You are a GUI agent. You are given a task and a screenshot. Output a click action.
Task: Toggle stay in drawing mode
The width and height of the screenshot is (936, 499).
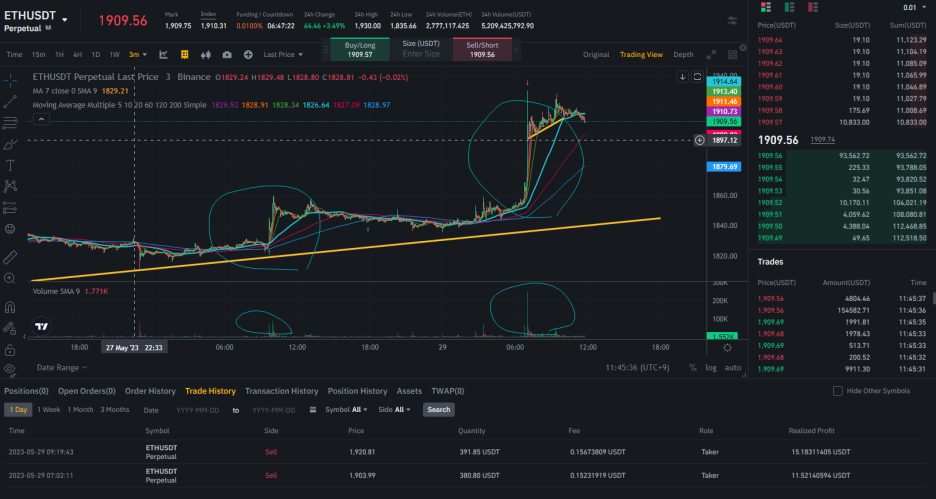(10, 328)
